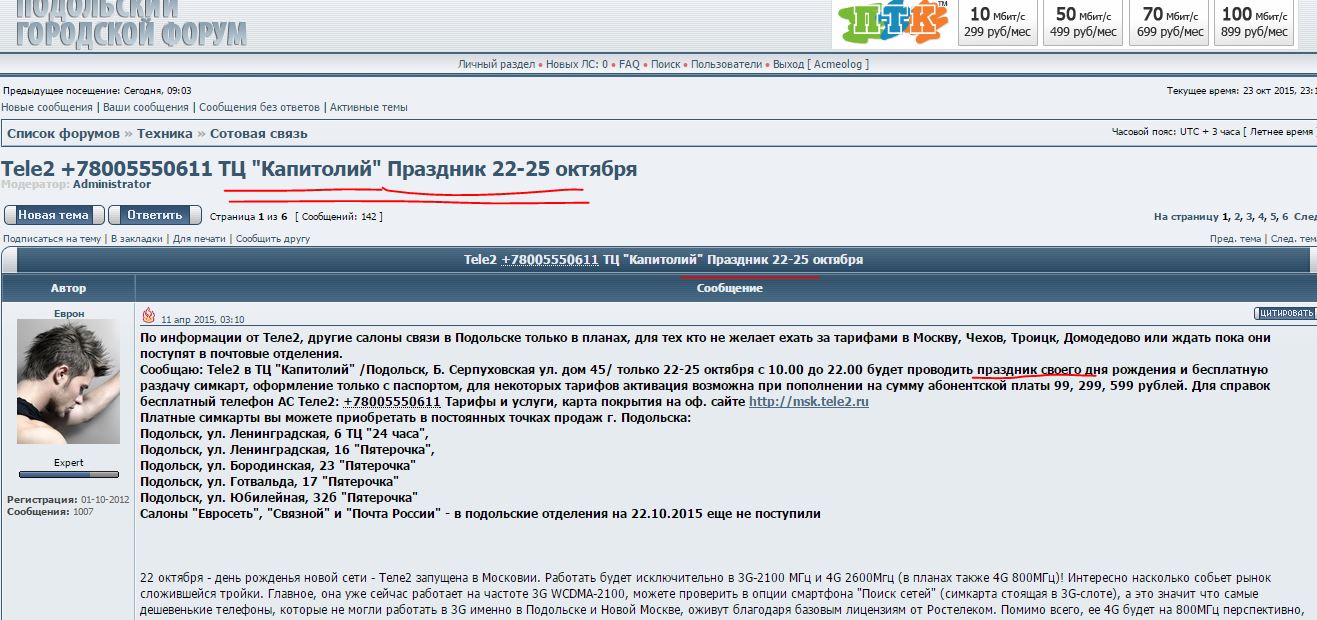This screenshot has height=620, width=1317.
Task: Jump to page 6 of the topic
Action: 1285,216
